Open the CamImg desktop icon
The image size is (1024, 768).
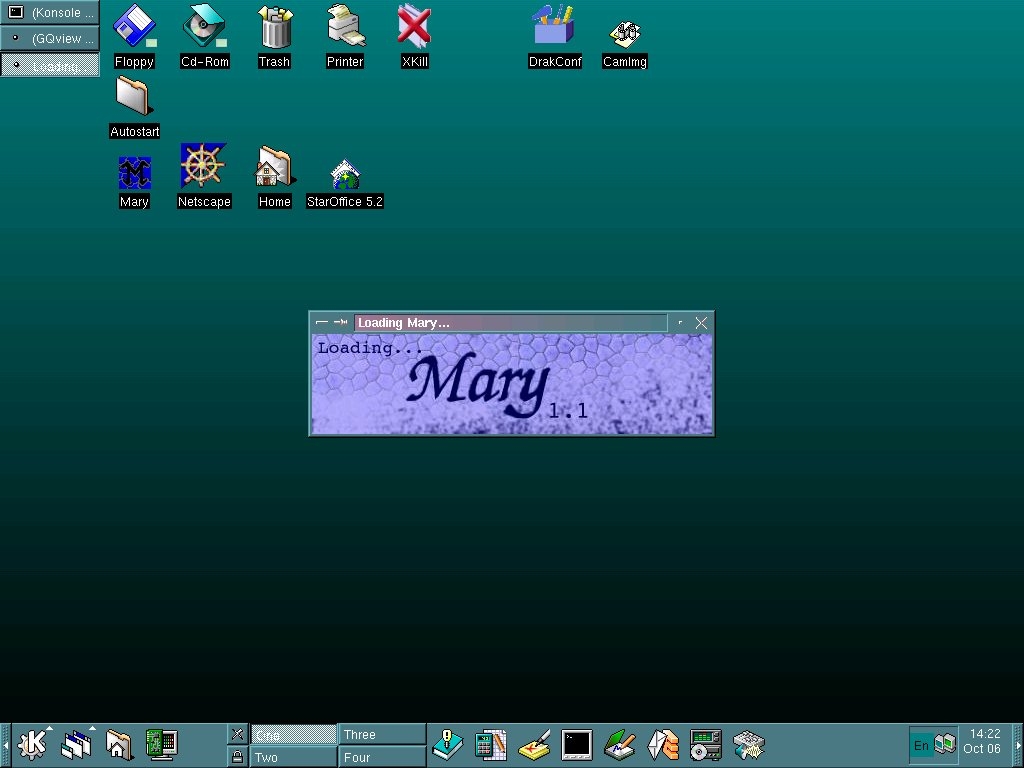pyautogui.click(x=625, y=34)
